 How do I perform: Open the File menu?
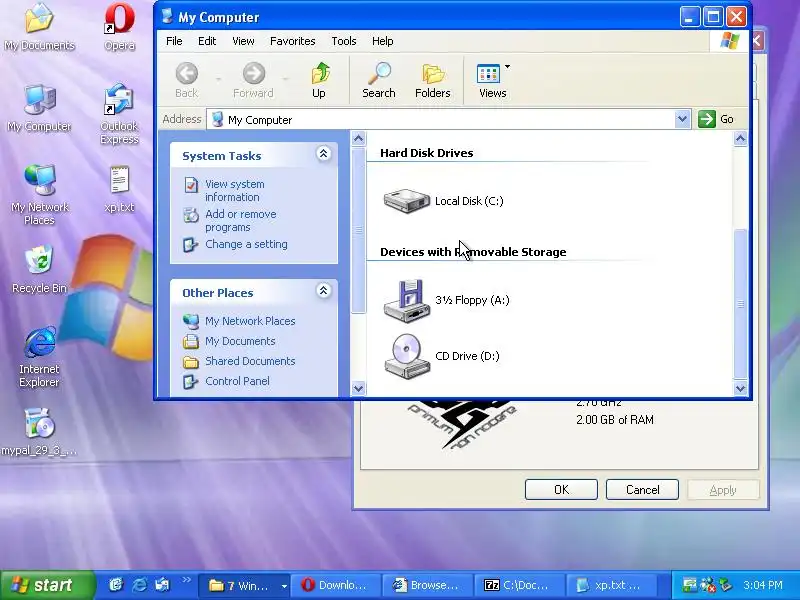pyautogui.click(x=174, y=41)
